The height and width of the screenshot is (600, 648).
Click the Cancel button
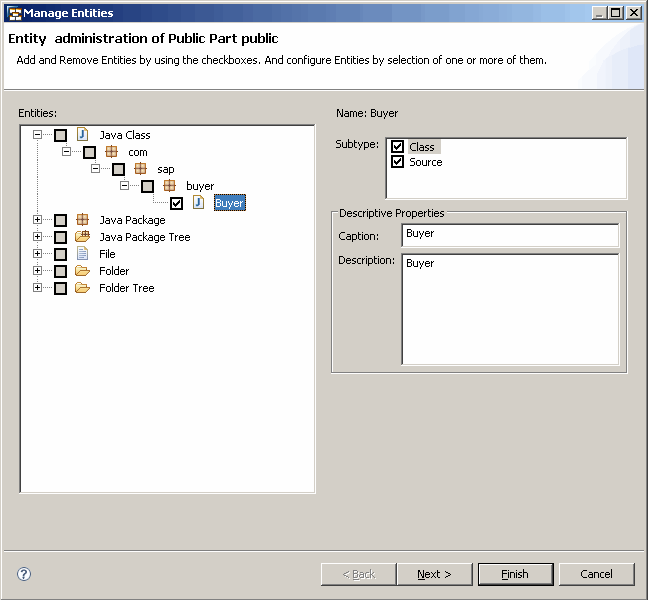tap(596, 574)
